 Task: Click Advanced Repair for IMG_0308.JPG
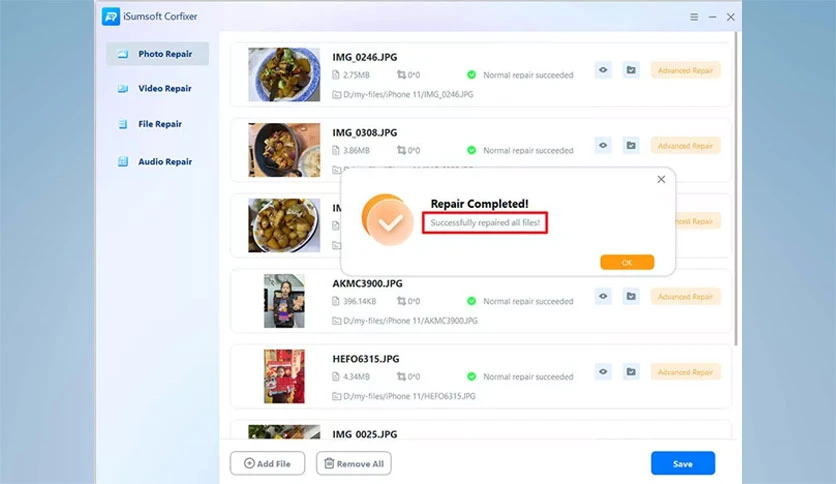pos(685,146)
